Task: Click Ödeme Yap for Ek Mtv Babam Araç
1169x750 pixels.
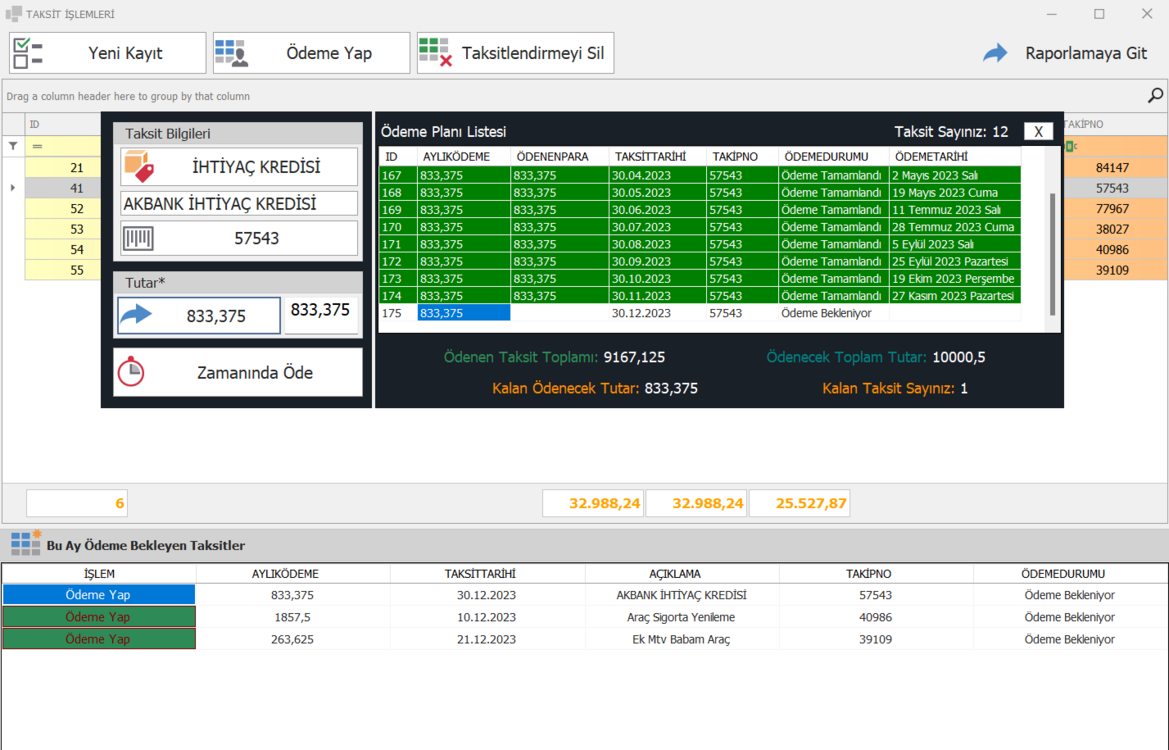Action: point(98,639)
